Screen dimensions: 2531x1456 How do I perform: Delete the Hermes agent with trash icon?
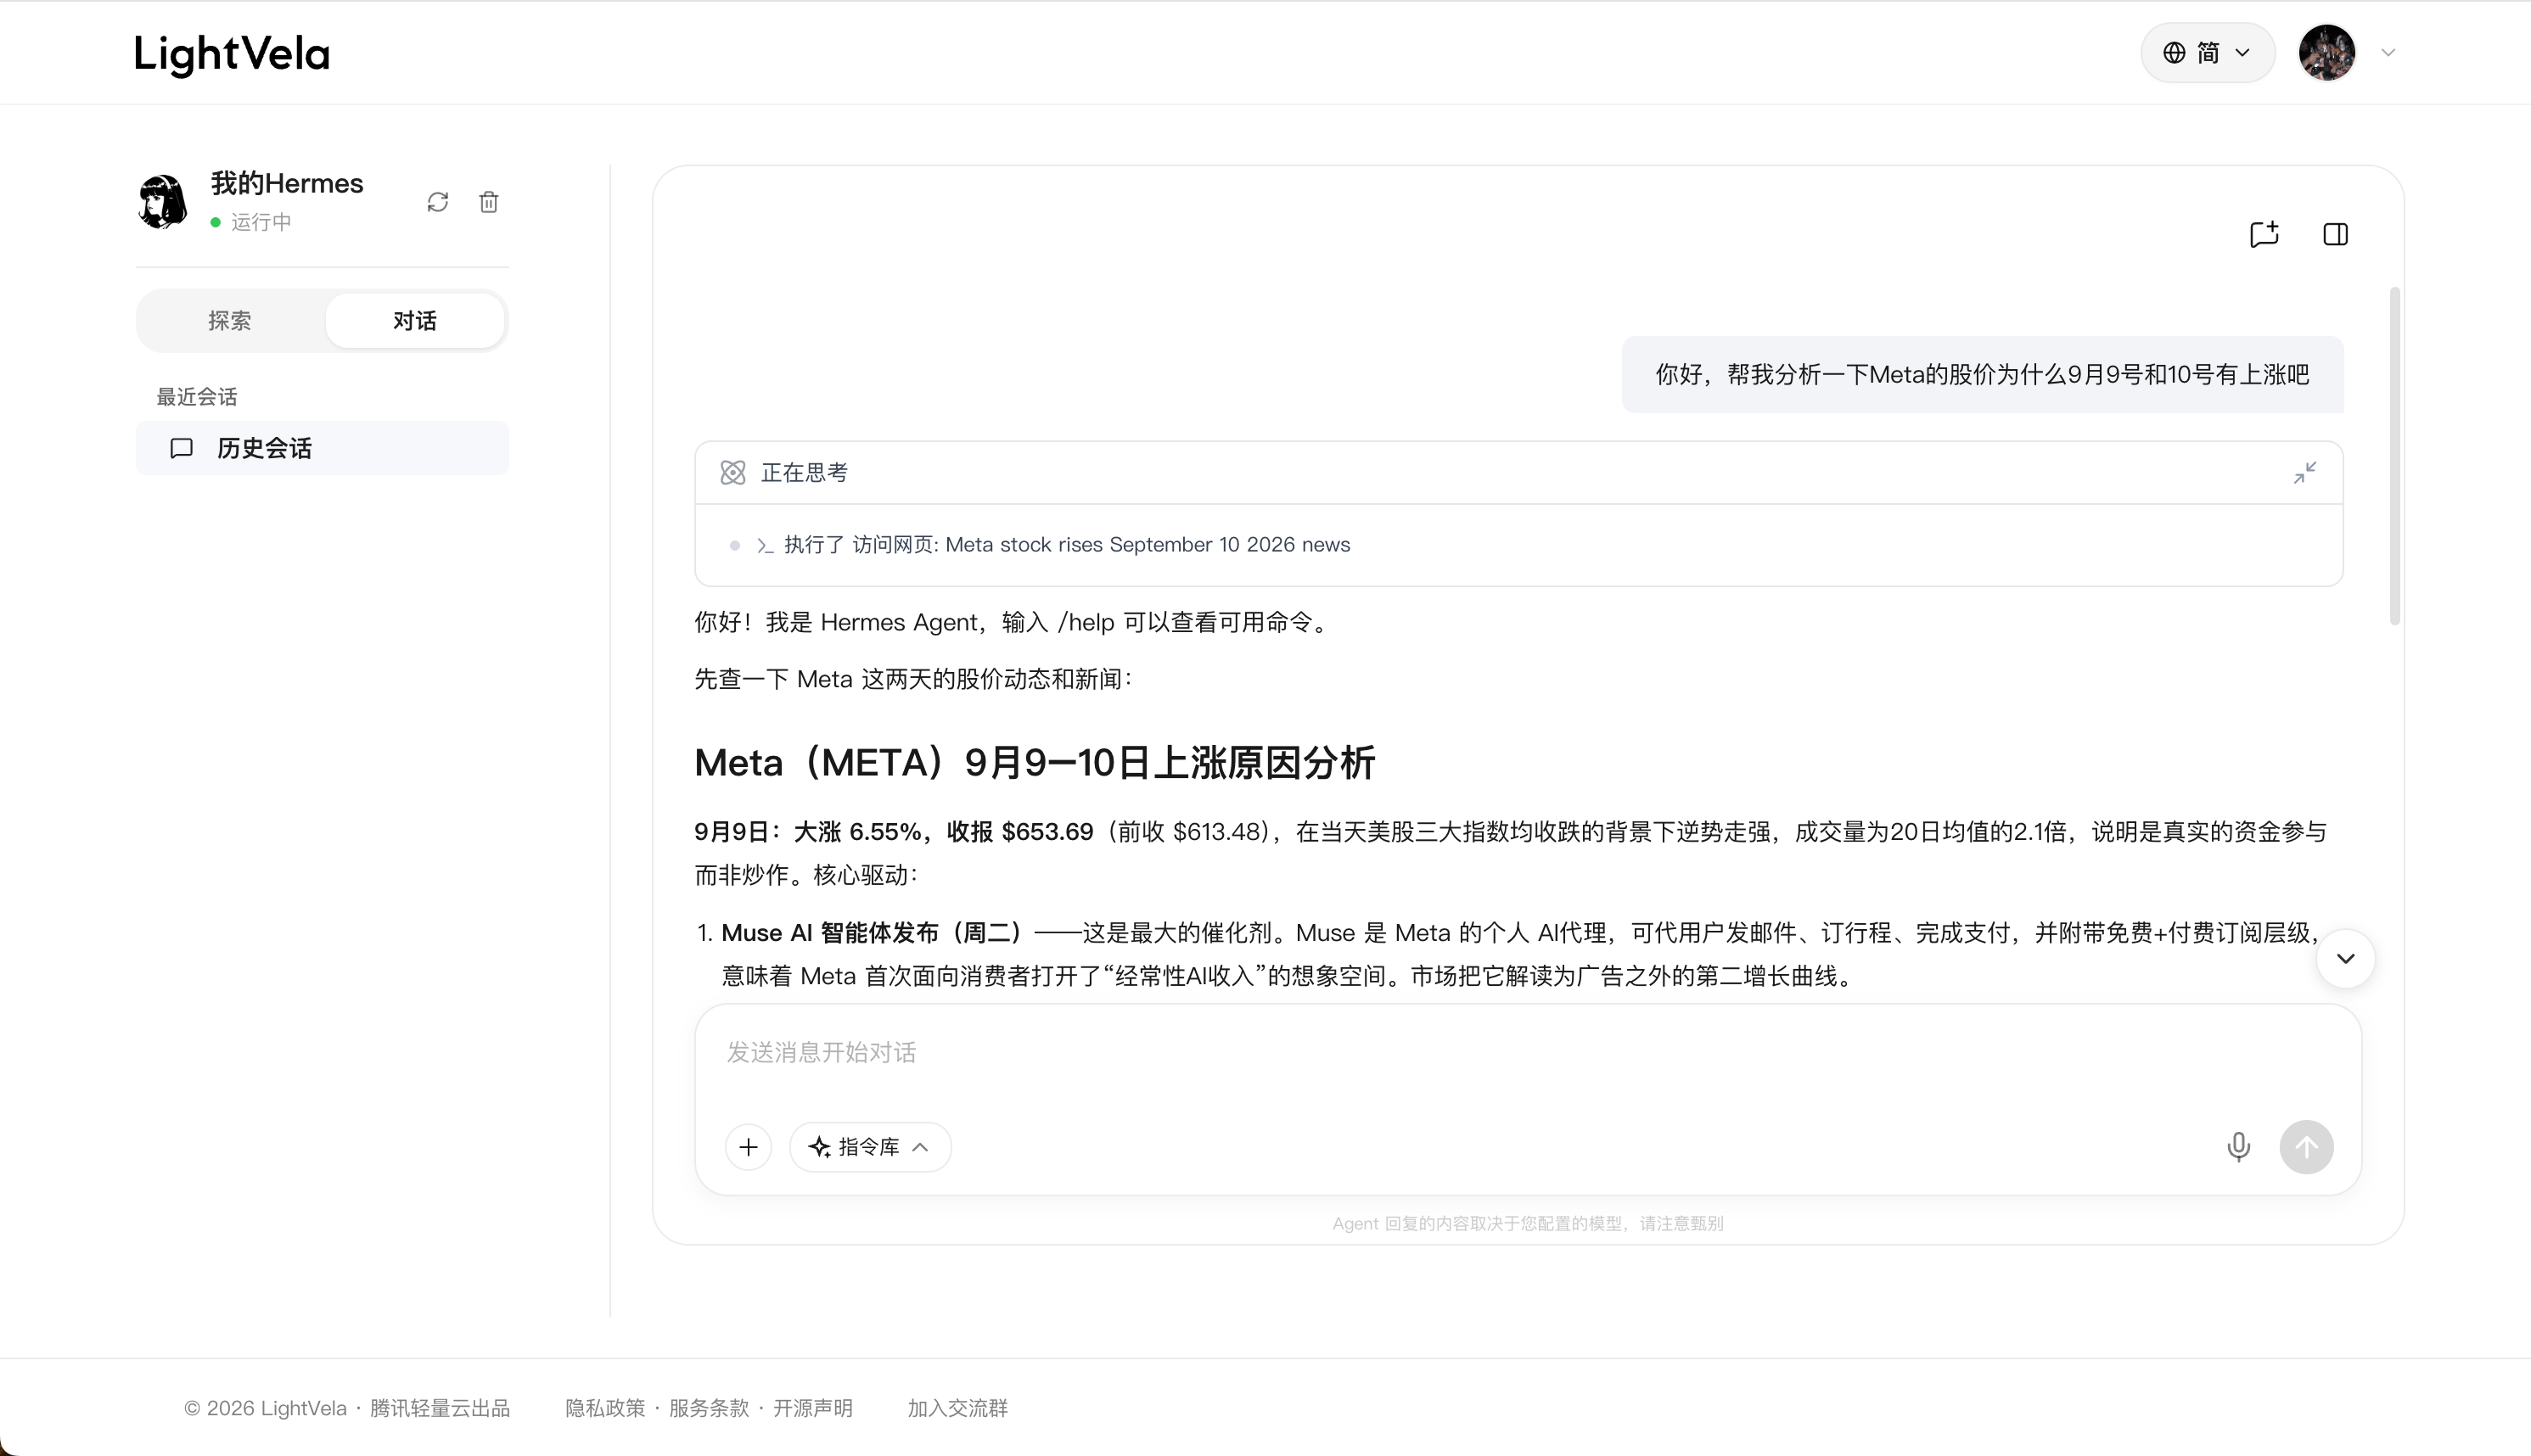488,202
